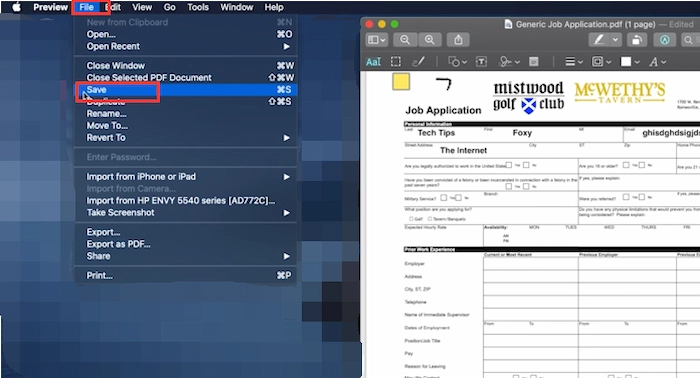700x378 pixels.
Task: Choose Save from the File menu
Action: click(x=184, y=90)
